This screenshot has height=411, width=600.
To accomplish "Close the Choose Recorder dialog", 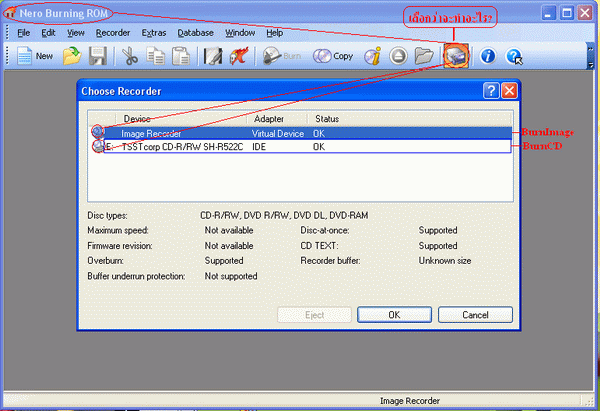I will click(x=510, y=91).
